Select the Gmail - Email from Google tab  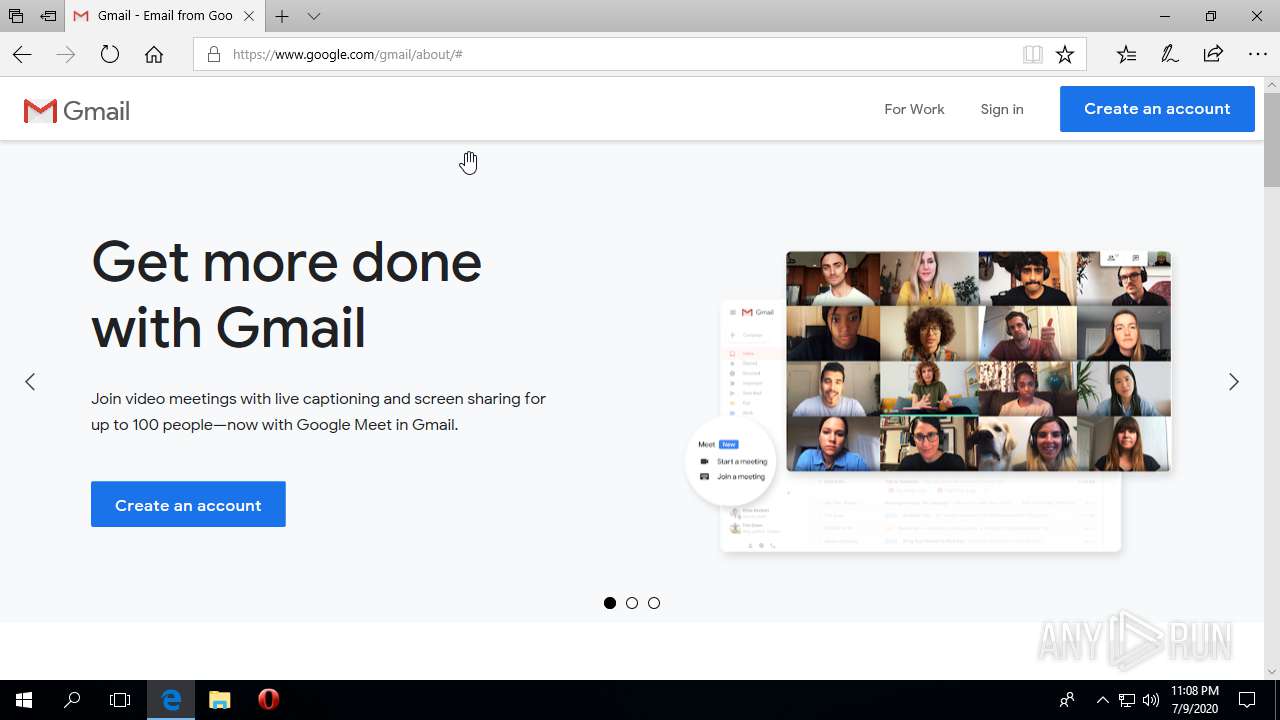165,16
